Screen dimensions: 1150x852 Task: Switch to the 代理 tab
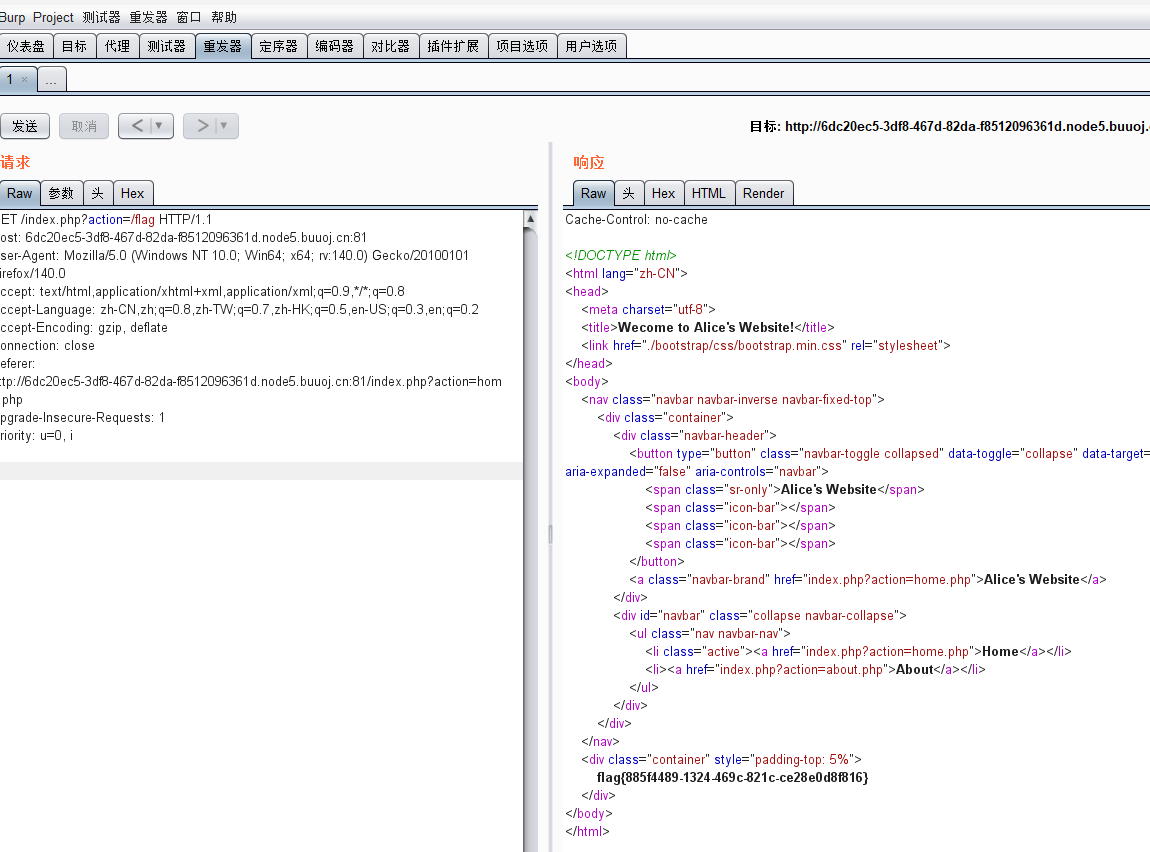click(x=117, y=46)
